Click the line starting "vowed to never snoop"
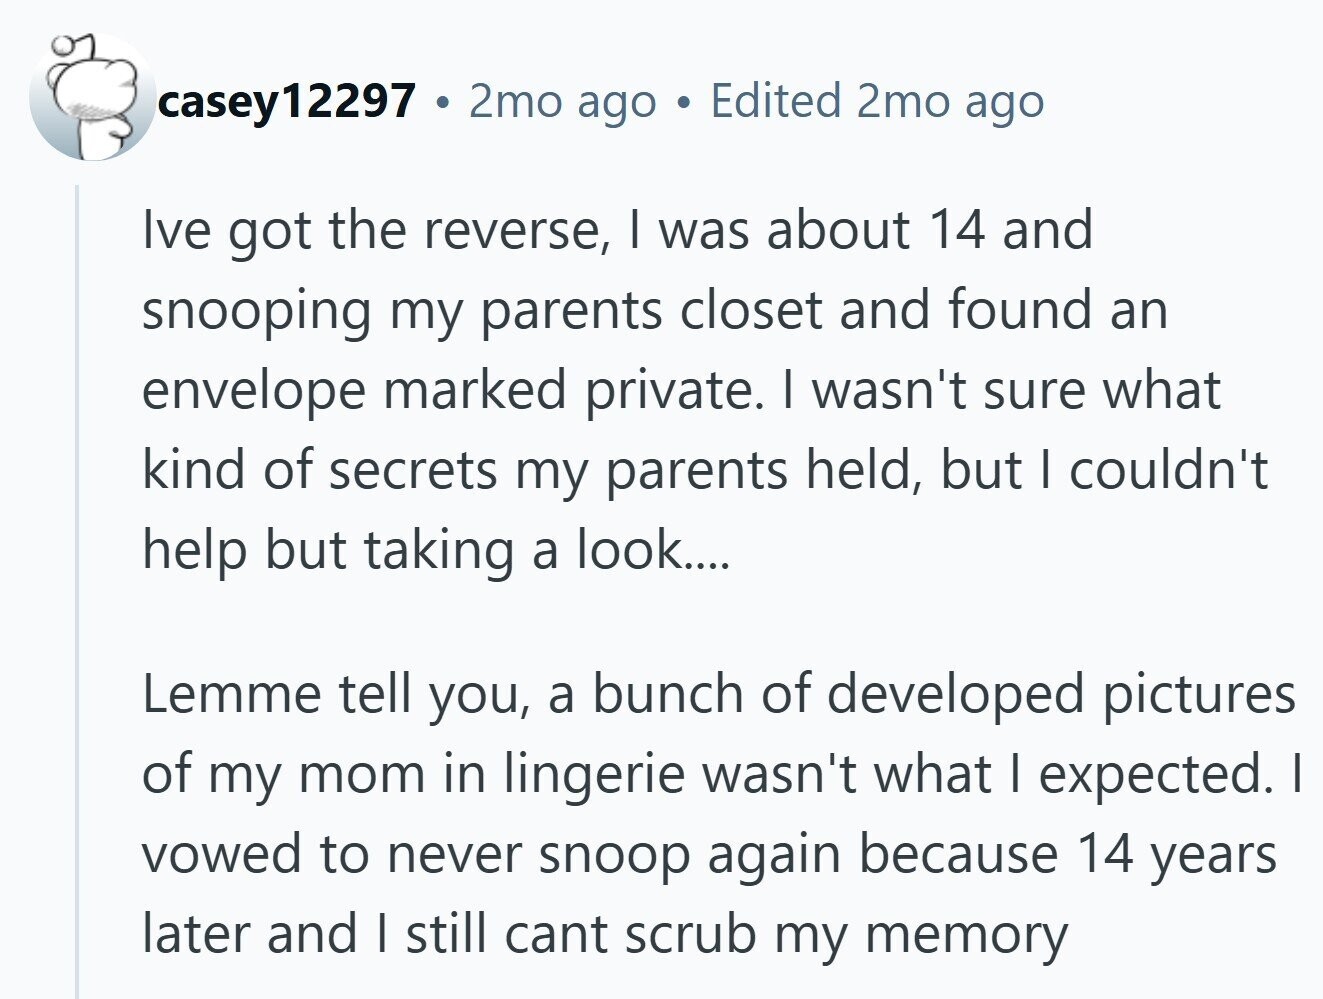Image resolution: width=1323 pixels, height=999 pixels. click(708, 855)
